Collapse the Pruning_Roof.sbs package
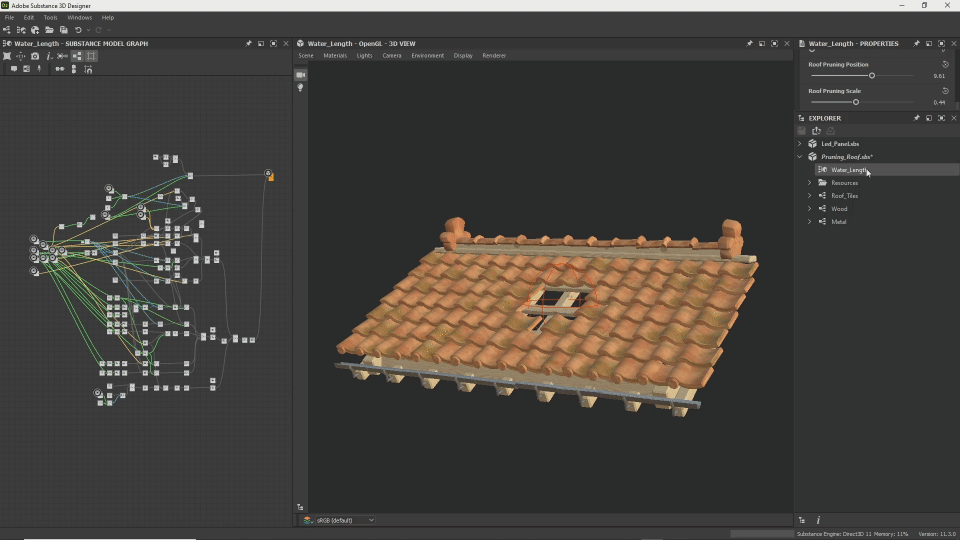Viewport: 960px width, 540px height. pyautogui.click(x=800, y=157)
